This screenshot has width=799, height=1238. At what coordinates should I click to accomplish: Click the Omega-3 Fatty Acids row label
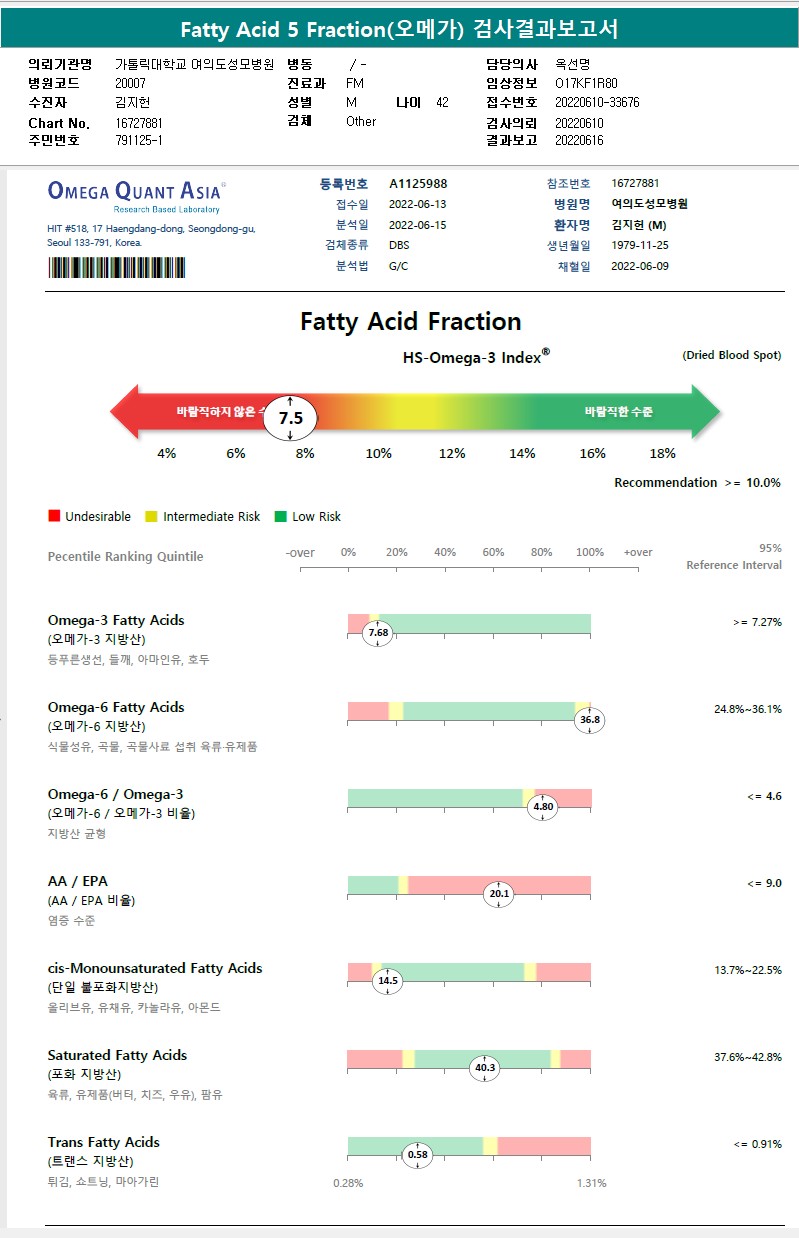point(116,620)
